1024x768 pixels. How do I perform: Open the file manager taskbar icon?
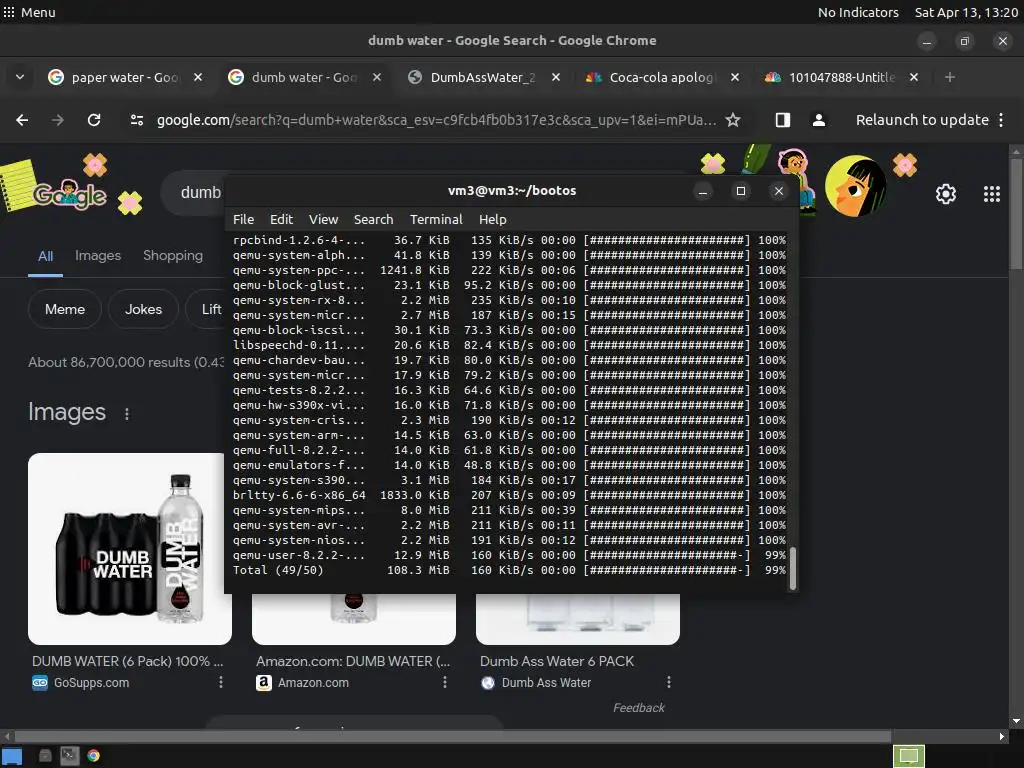45,756
